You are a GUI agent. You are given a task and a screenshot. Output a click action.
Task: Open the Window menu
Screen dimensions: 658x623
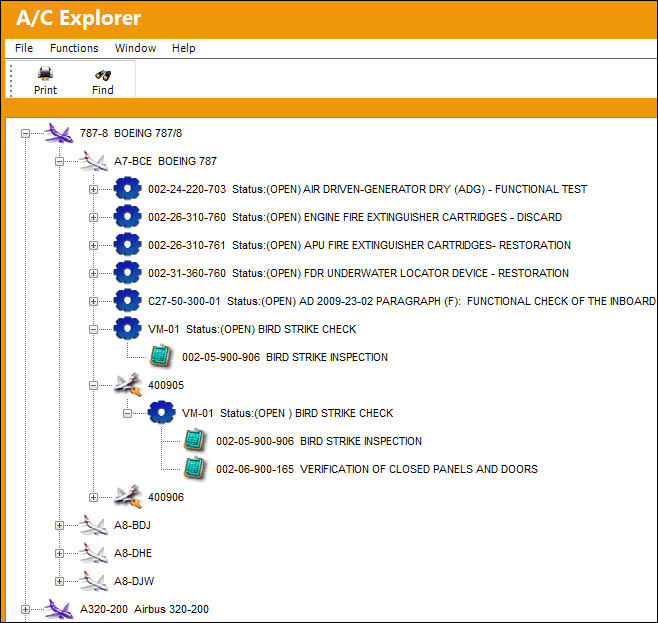click(135, 48)
